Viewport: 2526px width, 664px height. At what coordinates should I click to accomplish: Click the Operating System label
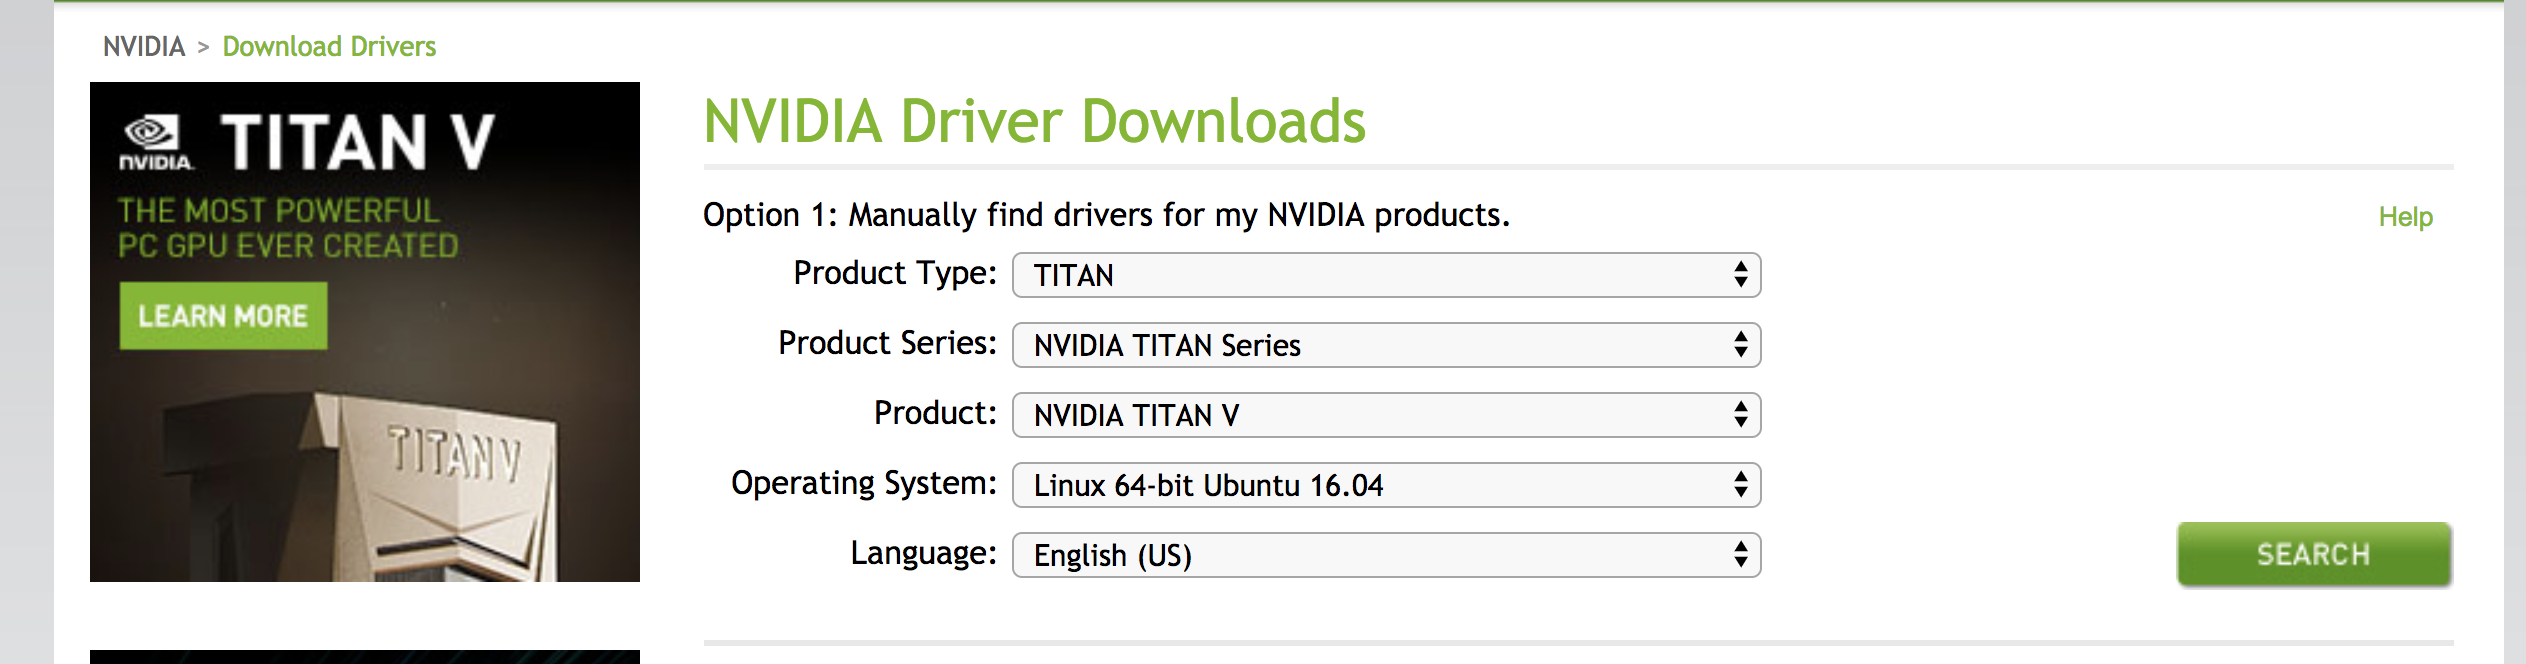coord(864,483)
